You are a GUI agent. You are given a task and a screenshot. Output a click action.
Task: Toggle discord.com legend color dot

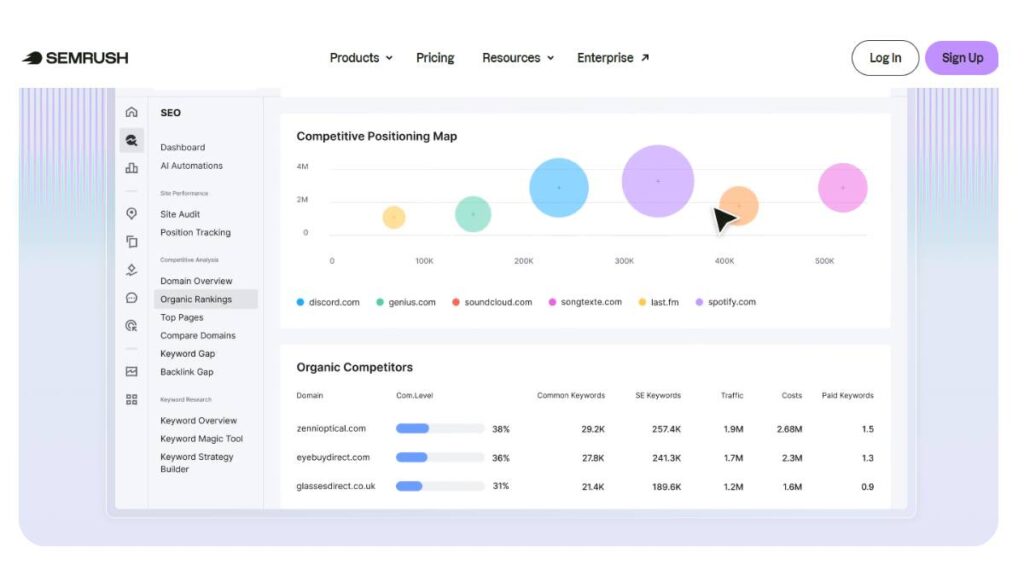(x=300, y=302)
